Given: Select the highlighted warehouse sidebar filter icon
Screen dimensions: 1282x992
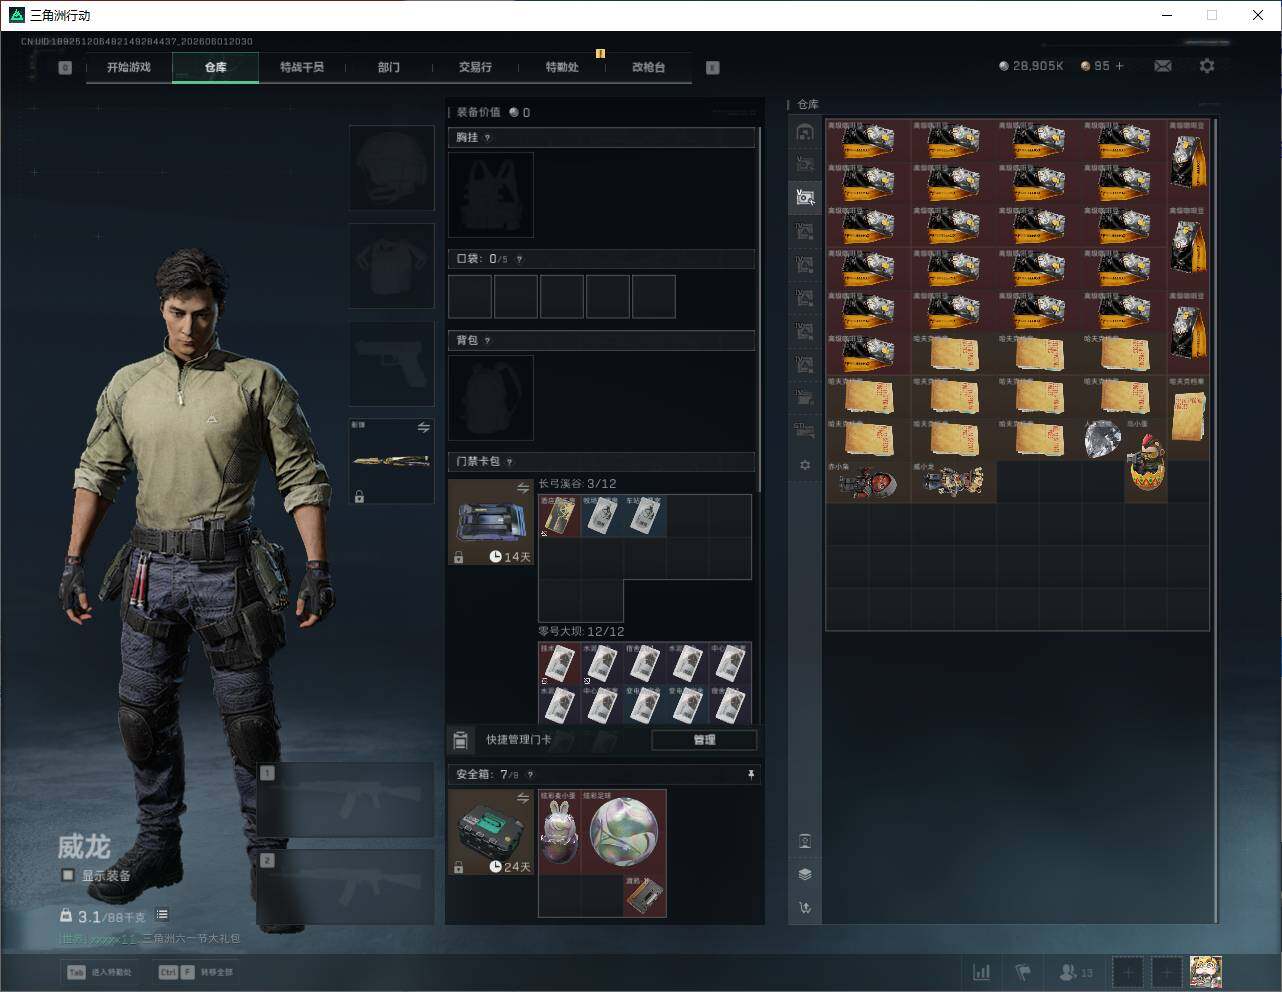Looking at the screenshot, I should 805,197.
